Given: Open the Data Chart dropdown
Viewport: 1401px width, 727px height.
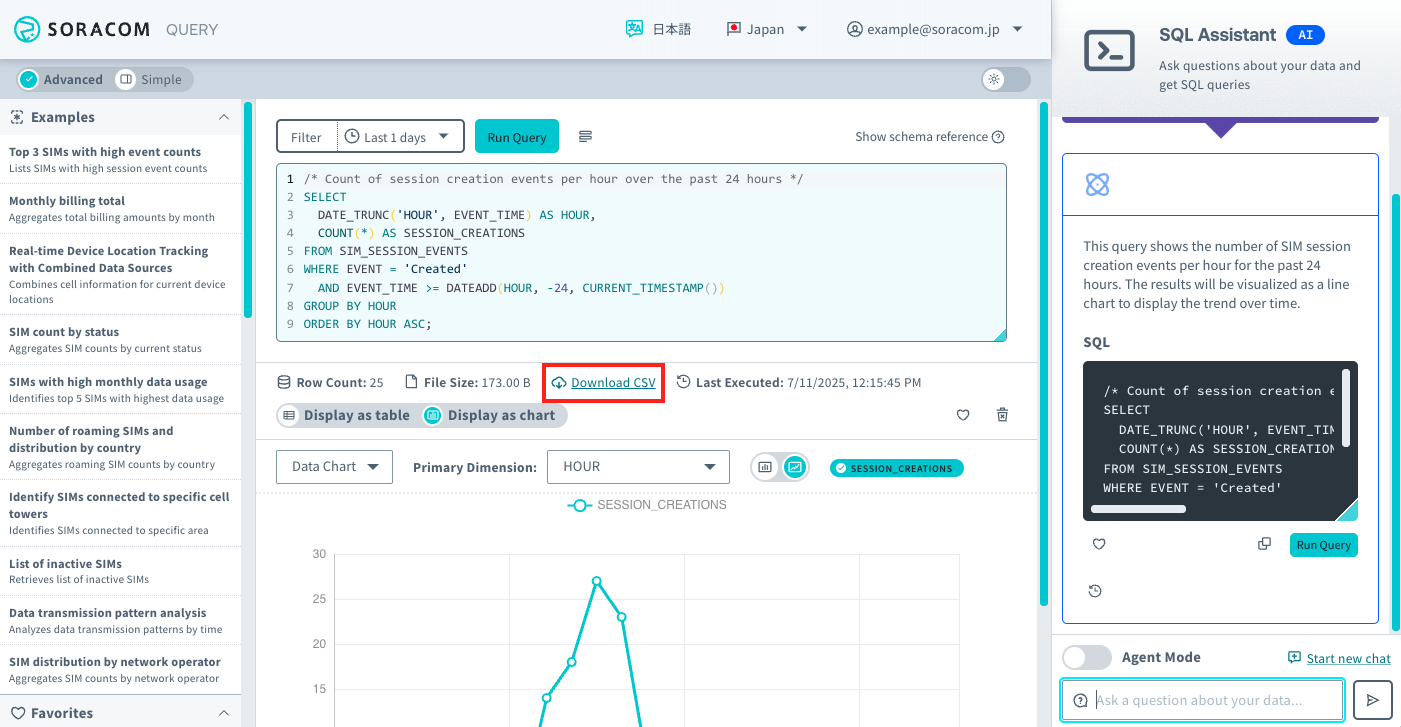Looking at the screenshot, I should pyautogui.click(x=334, y=466).
